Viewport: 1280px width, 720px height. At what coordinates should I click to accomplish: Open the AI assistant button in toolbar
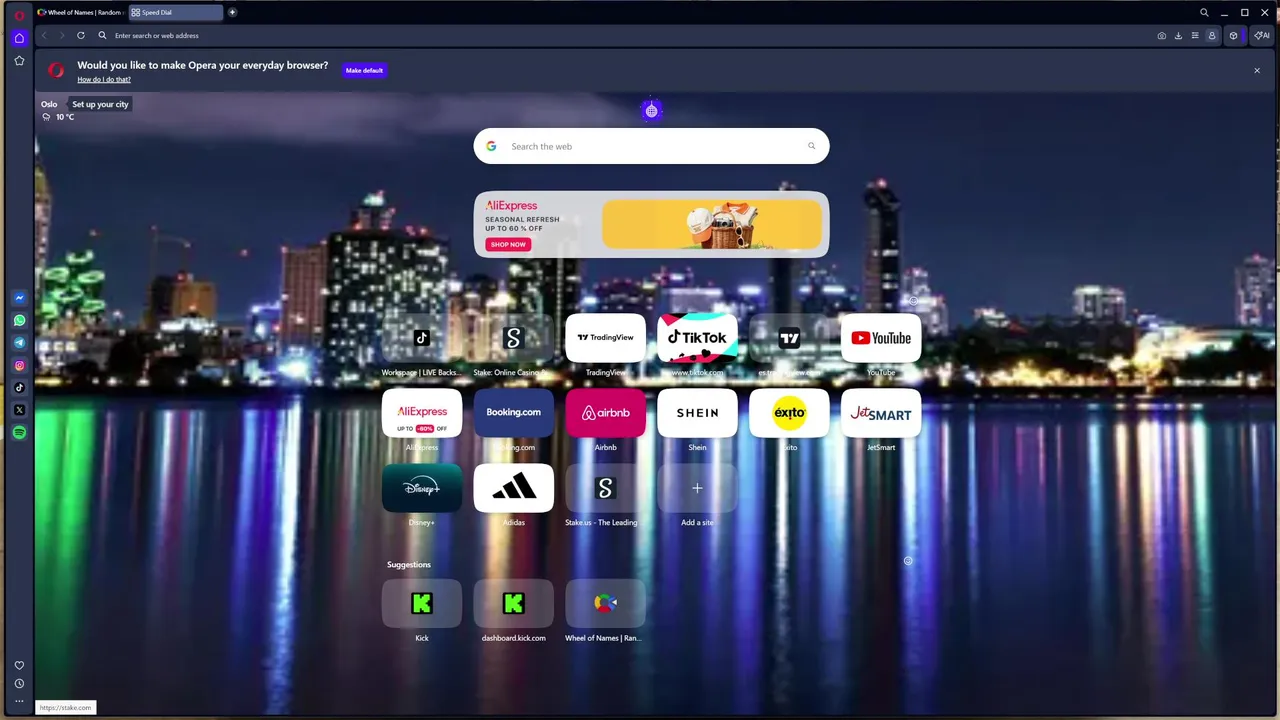tap(1261, 35)
